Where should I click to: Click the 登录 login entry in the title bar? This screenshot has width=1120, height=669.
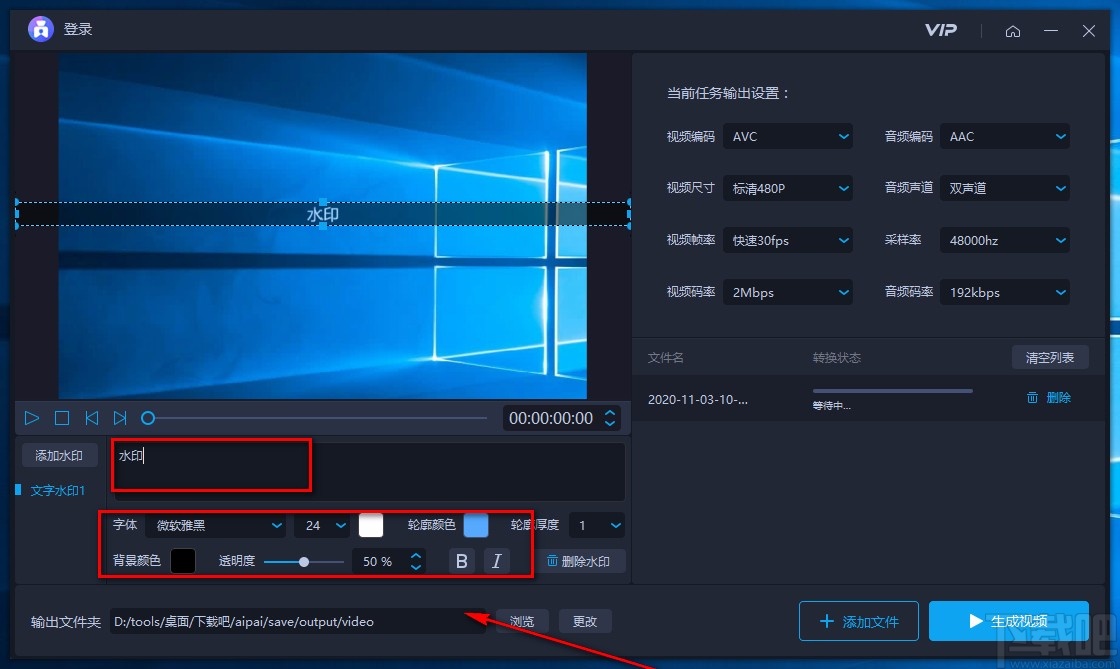79,29
